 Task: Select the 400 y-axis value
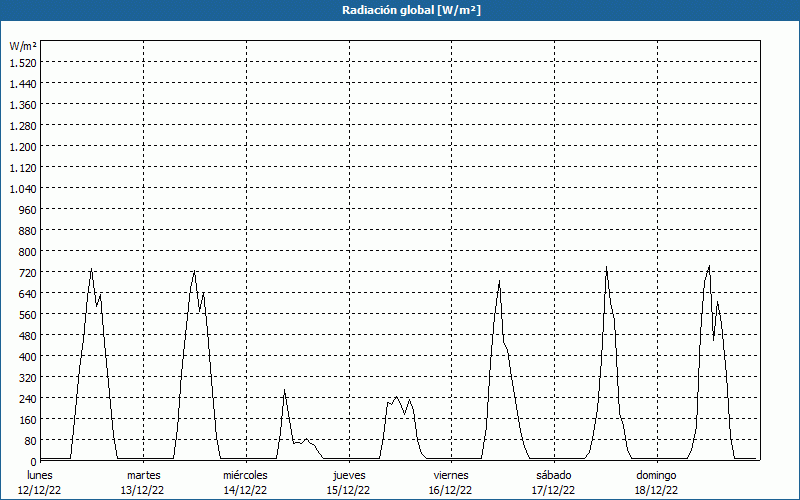(x=28, y=357)
